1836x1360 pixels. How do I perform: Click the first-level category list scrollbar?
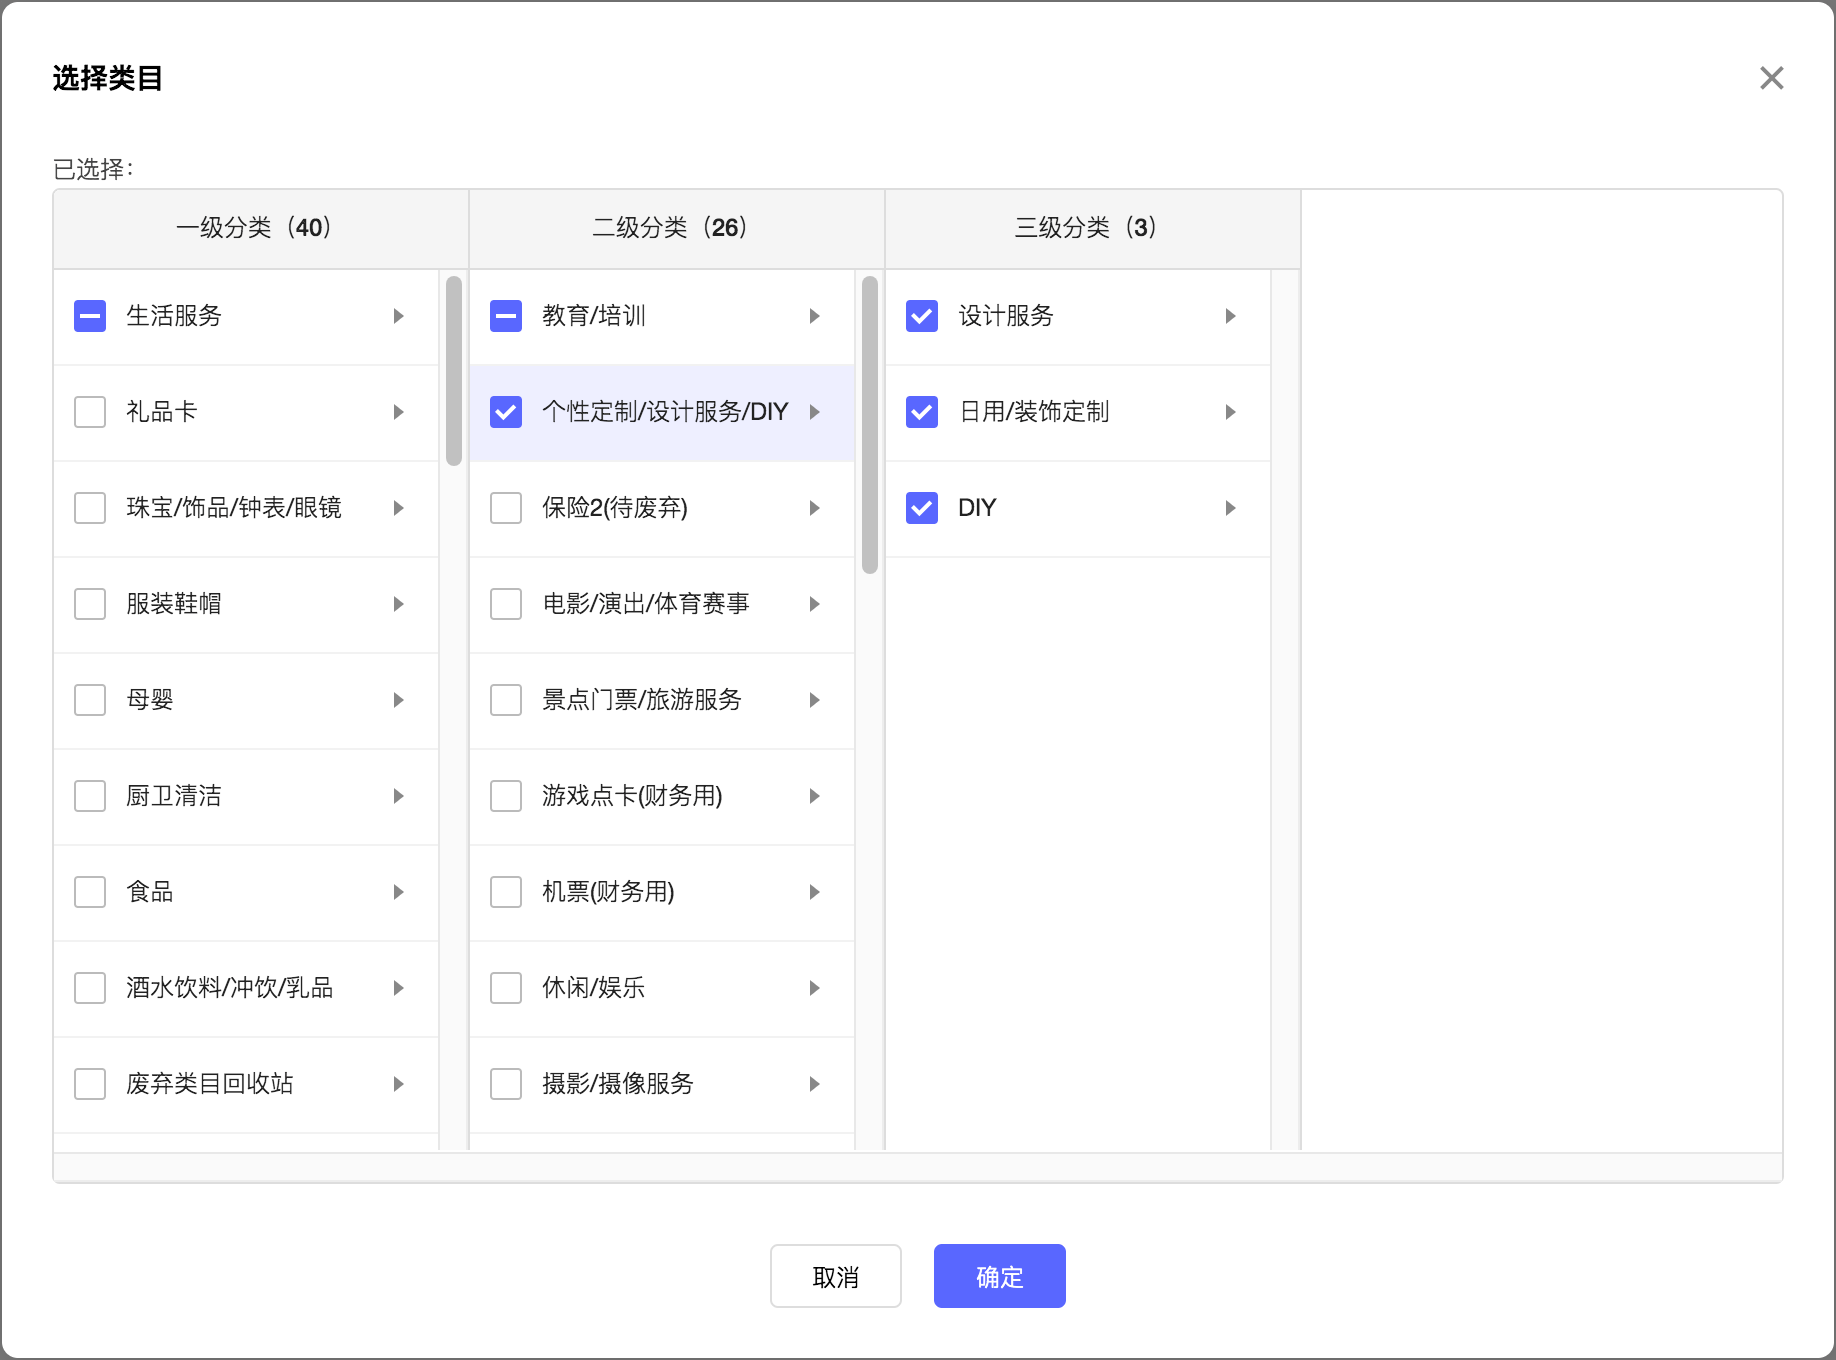[x=454, y=371]
